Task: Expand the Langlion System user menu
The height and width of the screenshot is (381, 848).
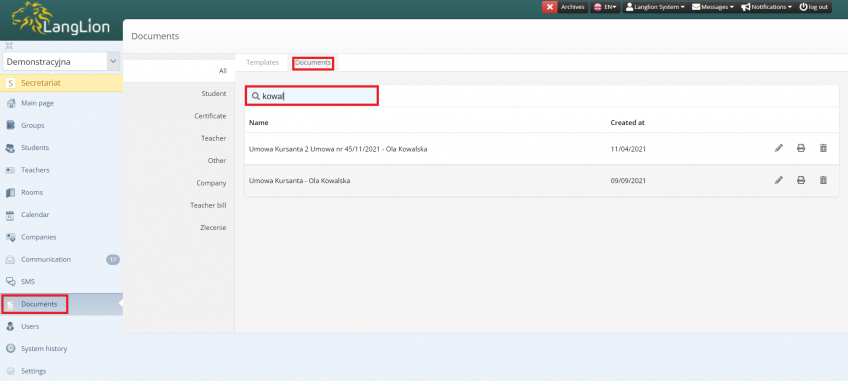Action: coord(655,7)
